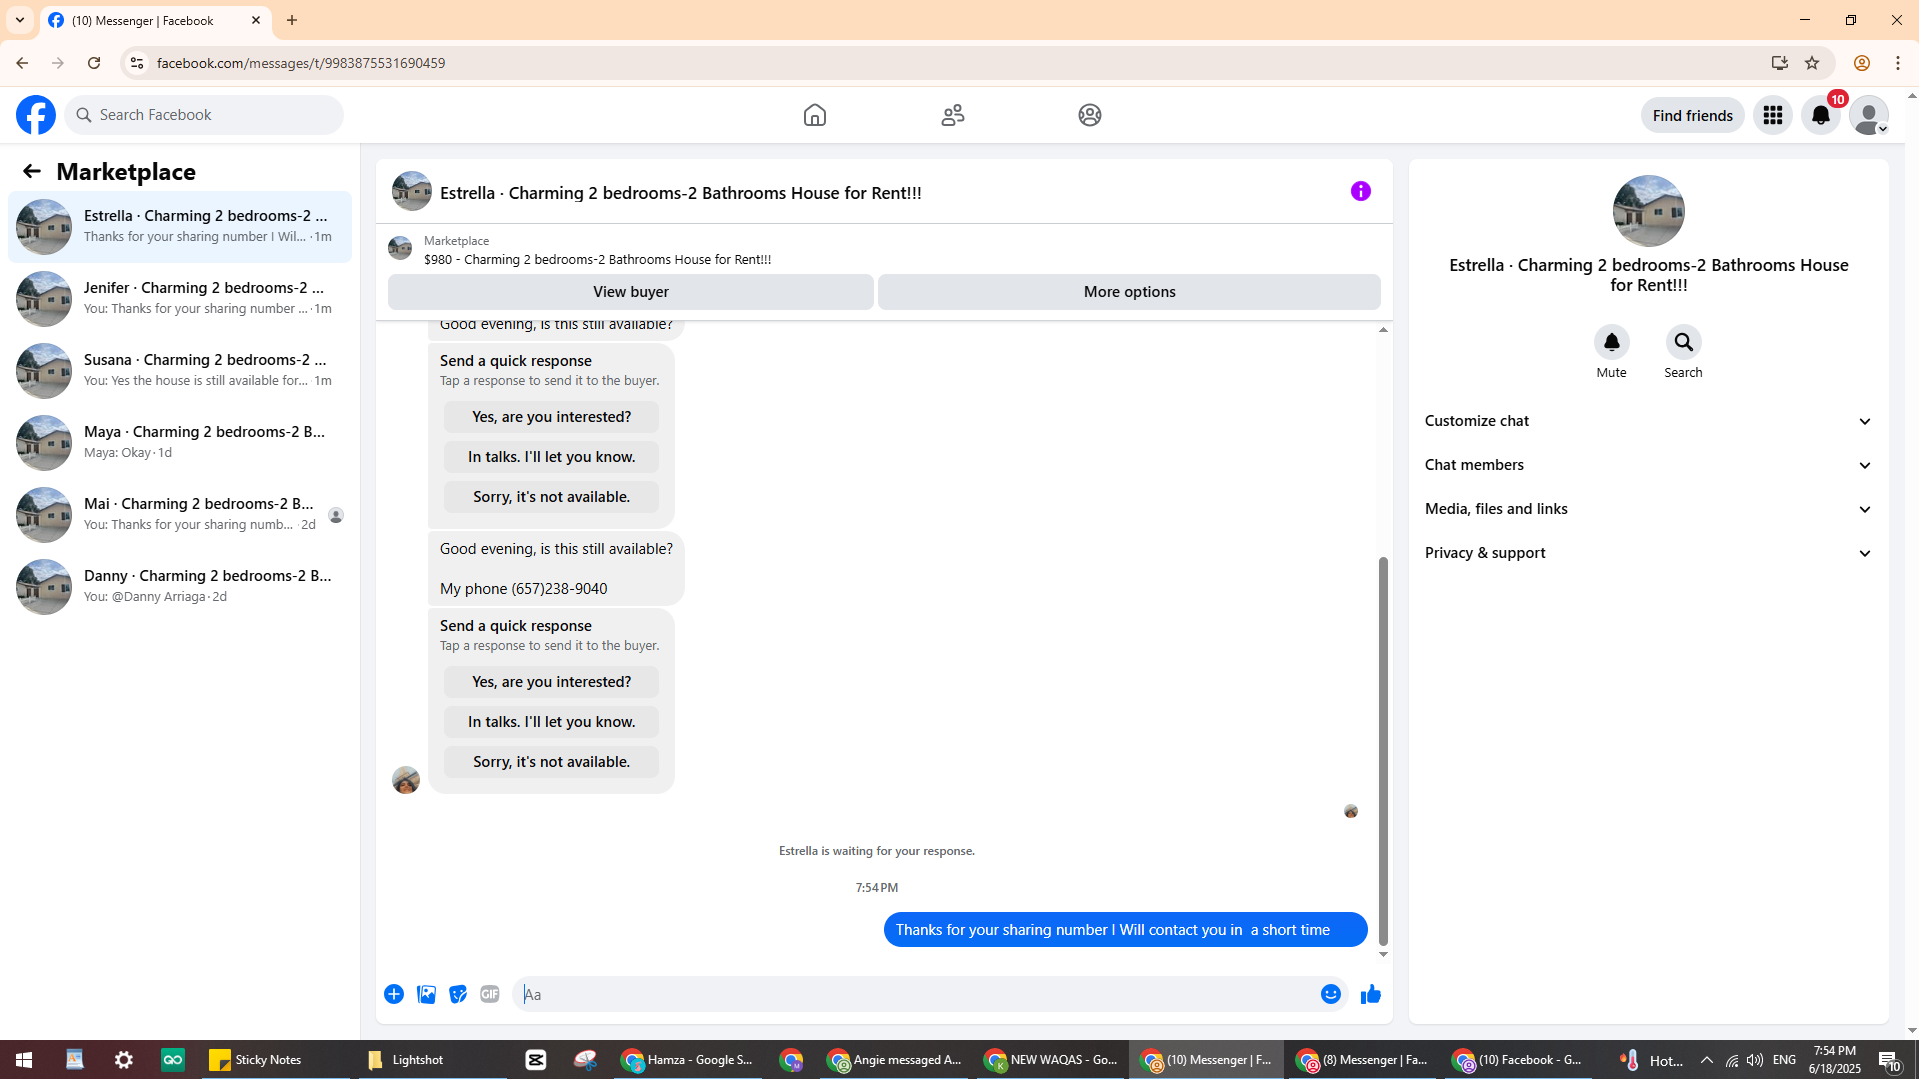The width and height of the screenshot is (1919, 1079).
Task: Click the browser address bar URL
Action: (301, 63)
